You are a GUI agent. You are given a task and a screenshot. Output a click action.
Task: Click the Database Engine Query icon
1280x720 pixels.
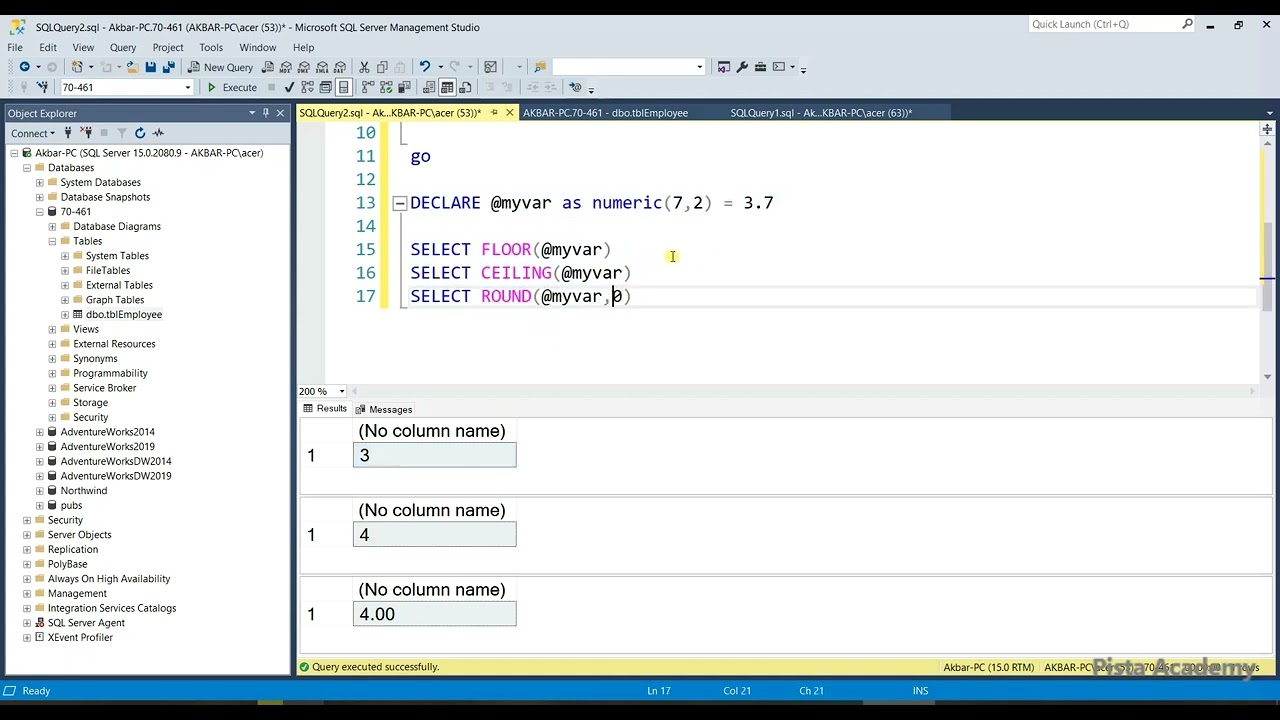point(268,67)
